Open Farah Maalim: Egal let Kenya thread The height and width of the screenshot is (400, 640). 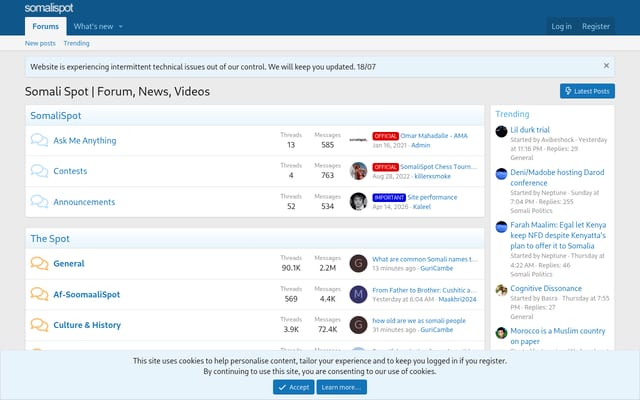[x=558, y=236]
